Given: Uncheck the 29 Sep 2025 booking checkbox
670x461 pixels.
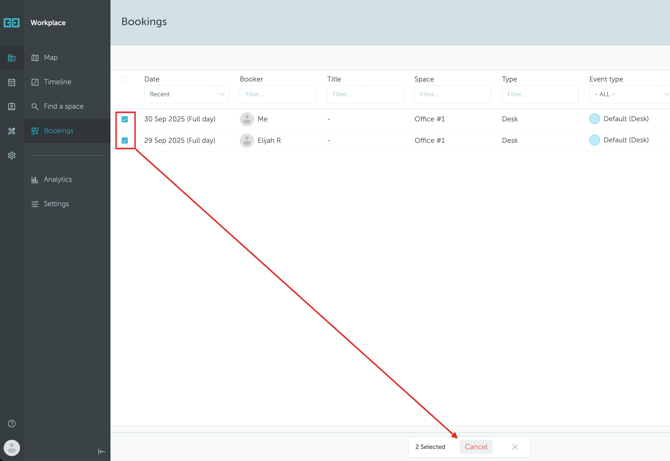Looking at the screenshot, I should pyautogui.click(x=125, y=141).
